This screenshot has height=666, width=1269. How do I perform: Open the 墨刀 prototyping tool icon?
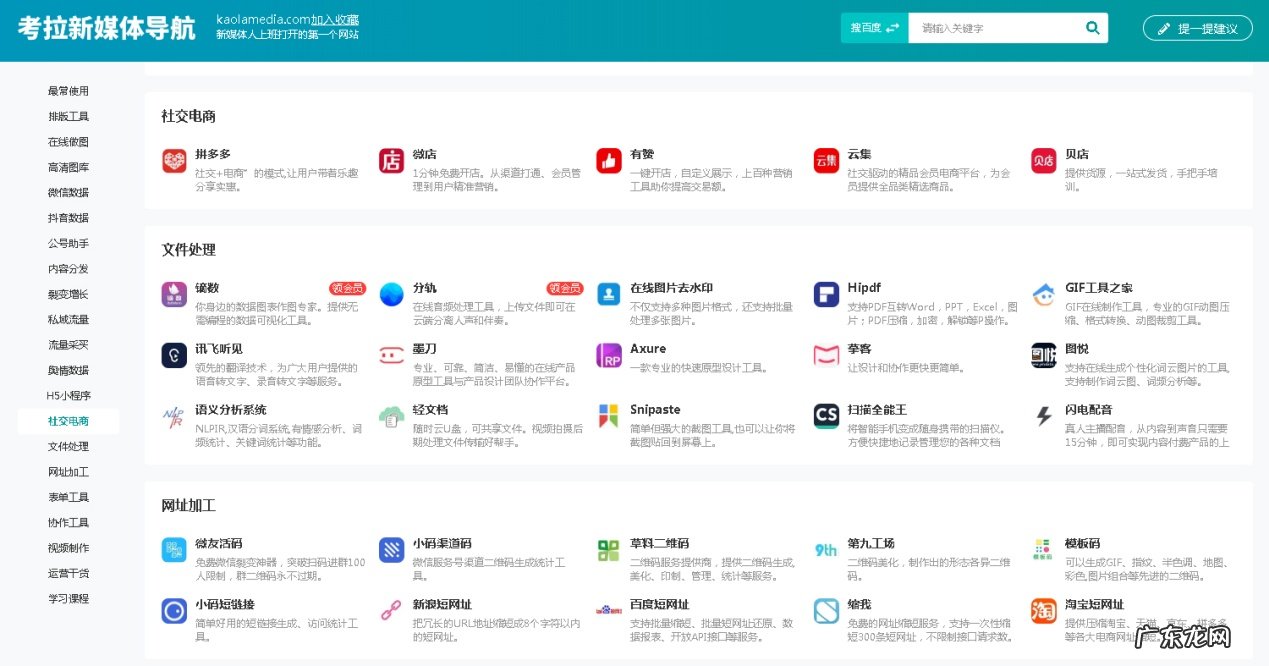tap(391, 353)
